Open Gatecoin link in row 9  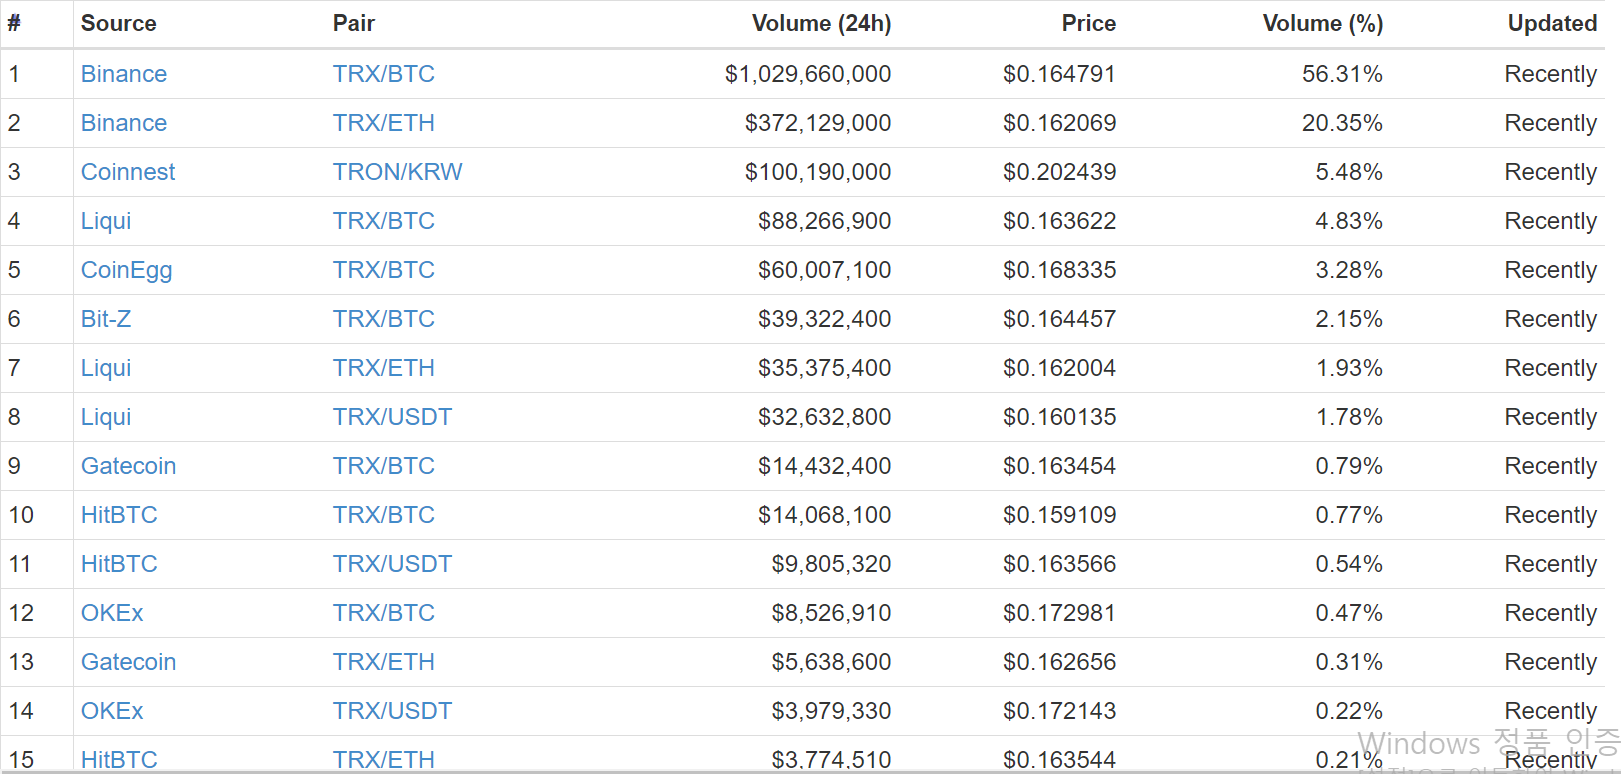(129, 466)
